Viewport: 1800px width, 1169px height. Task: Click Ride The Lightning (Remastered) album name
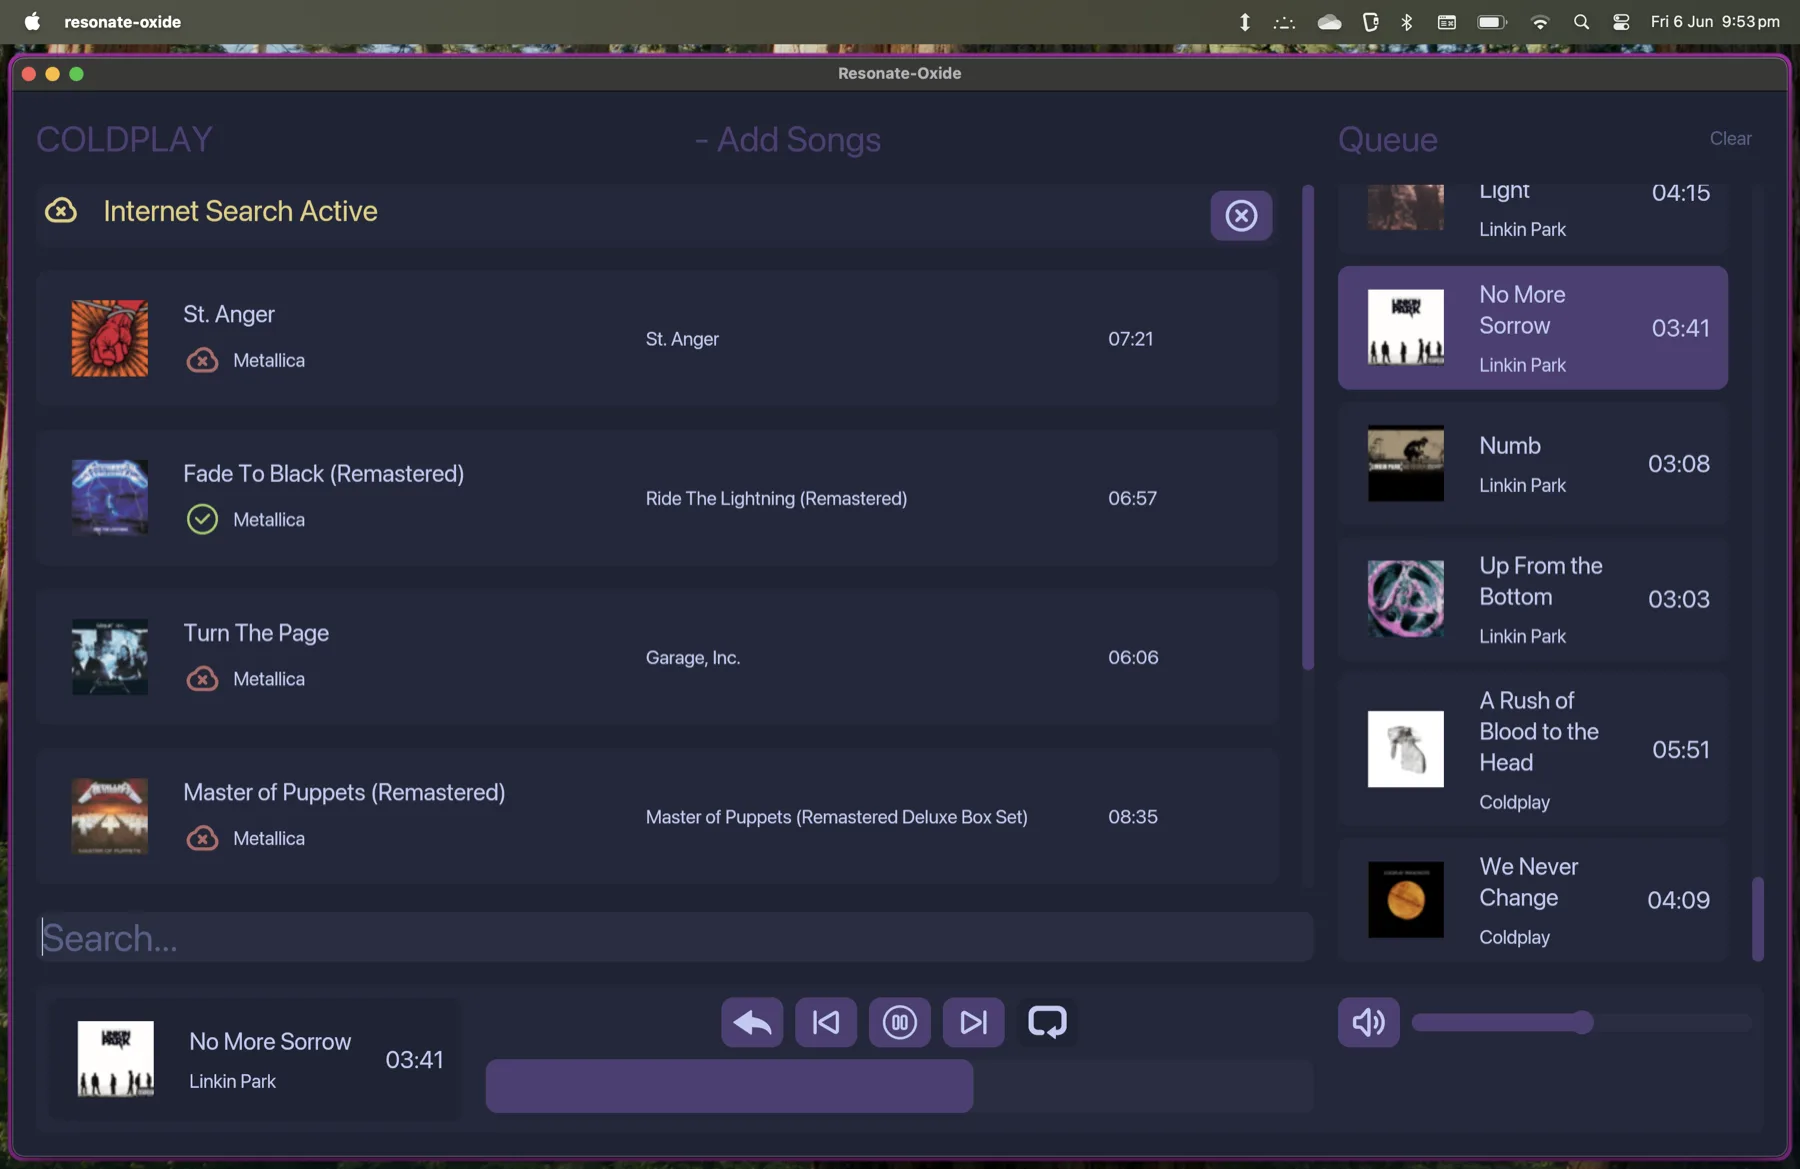(x=777, y=498)
